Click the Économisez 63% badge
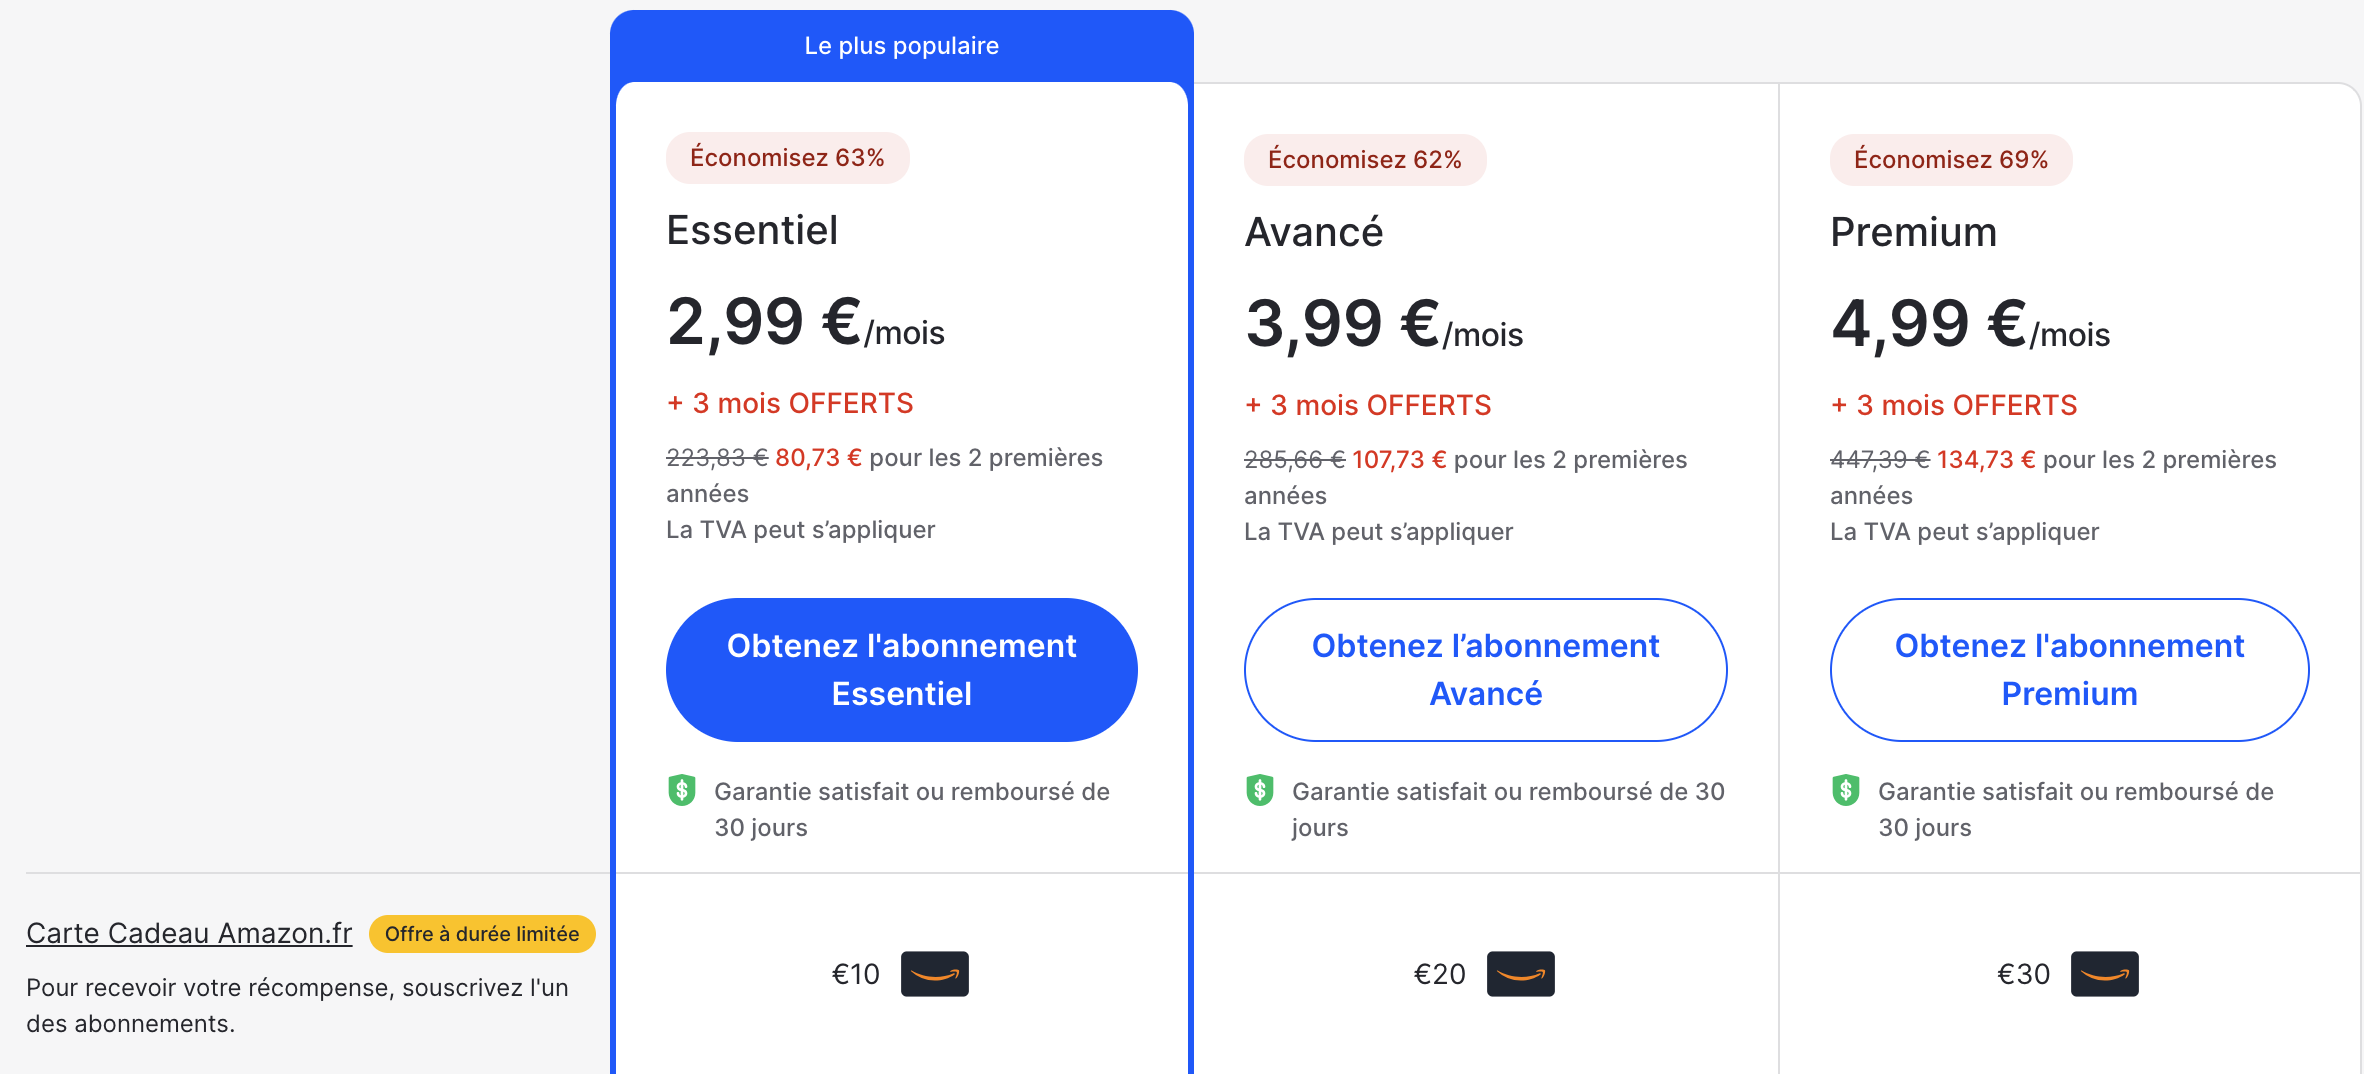 pyautogui.click(x=788, y=158)
